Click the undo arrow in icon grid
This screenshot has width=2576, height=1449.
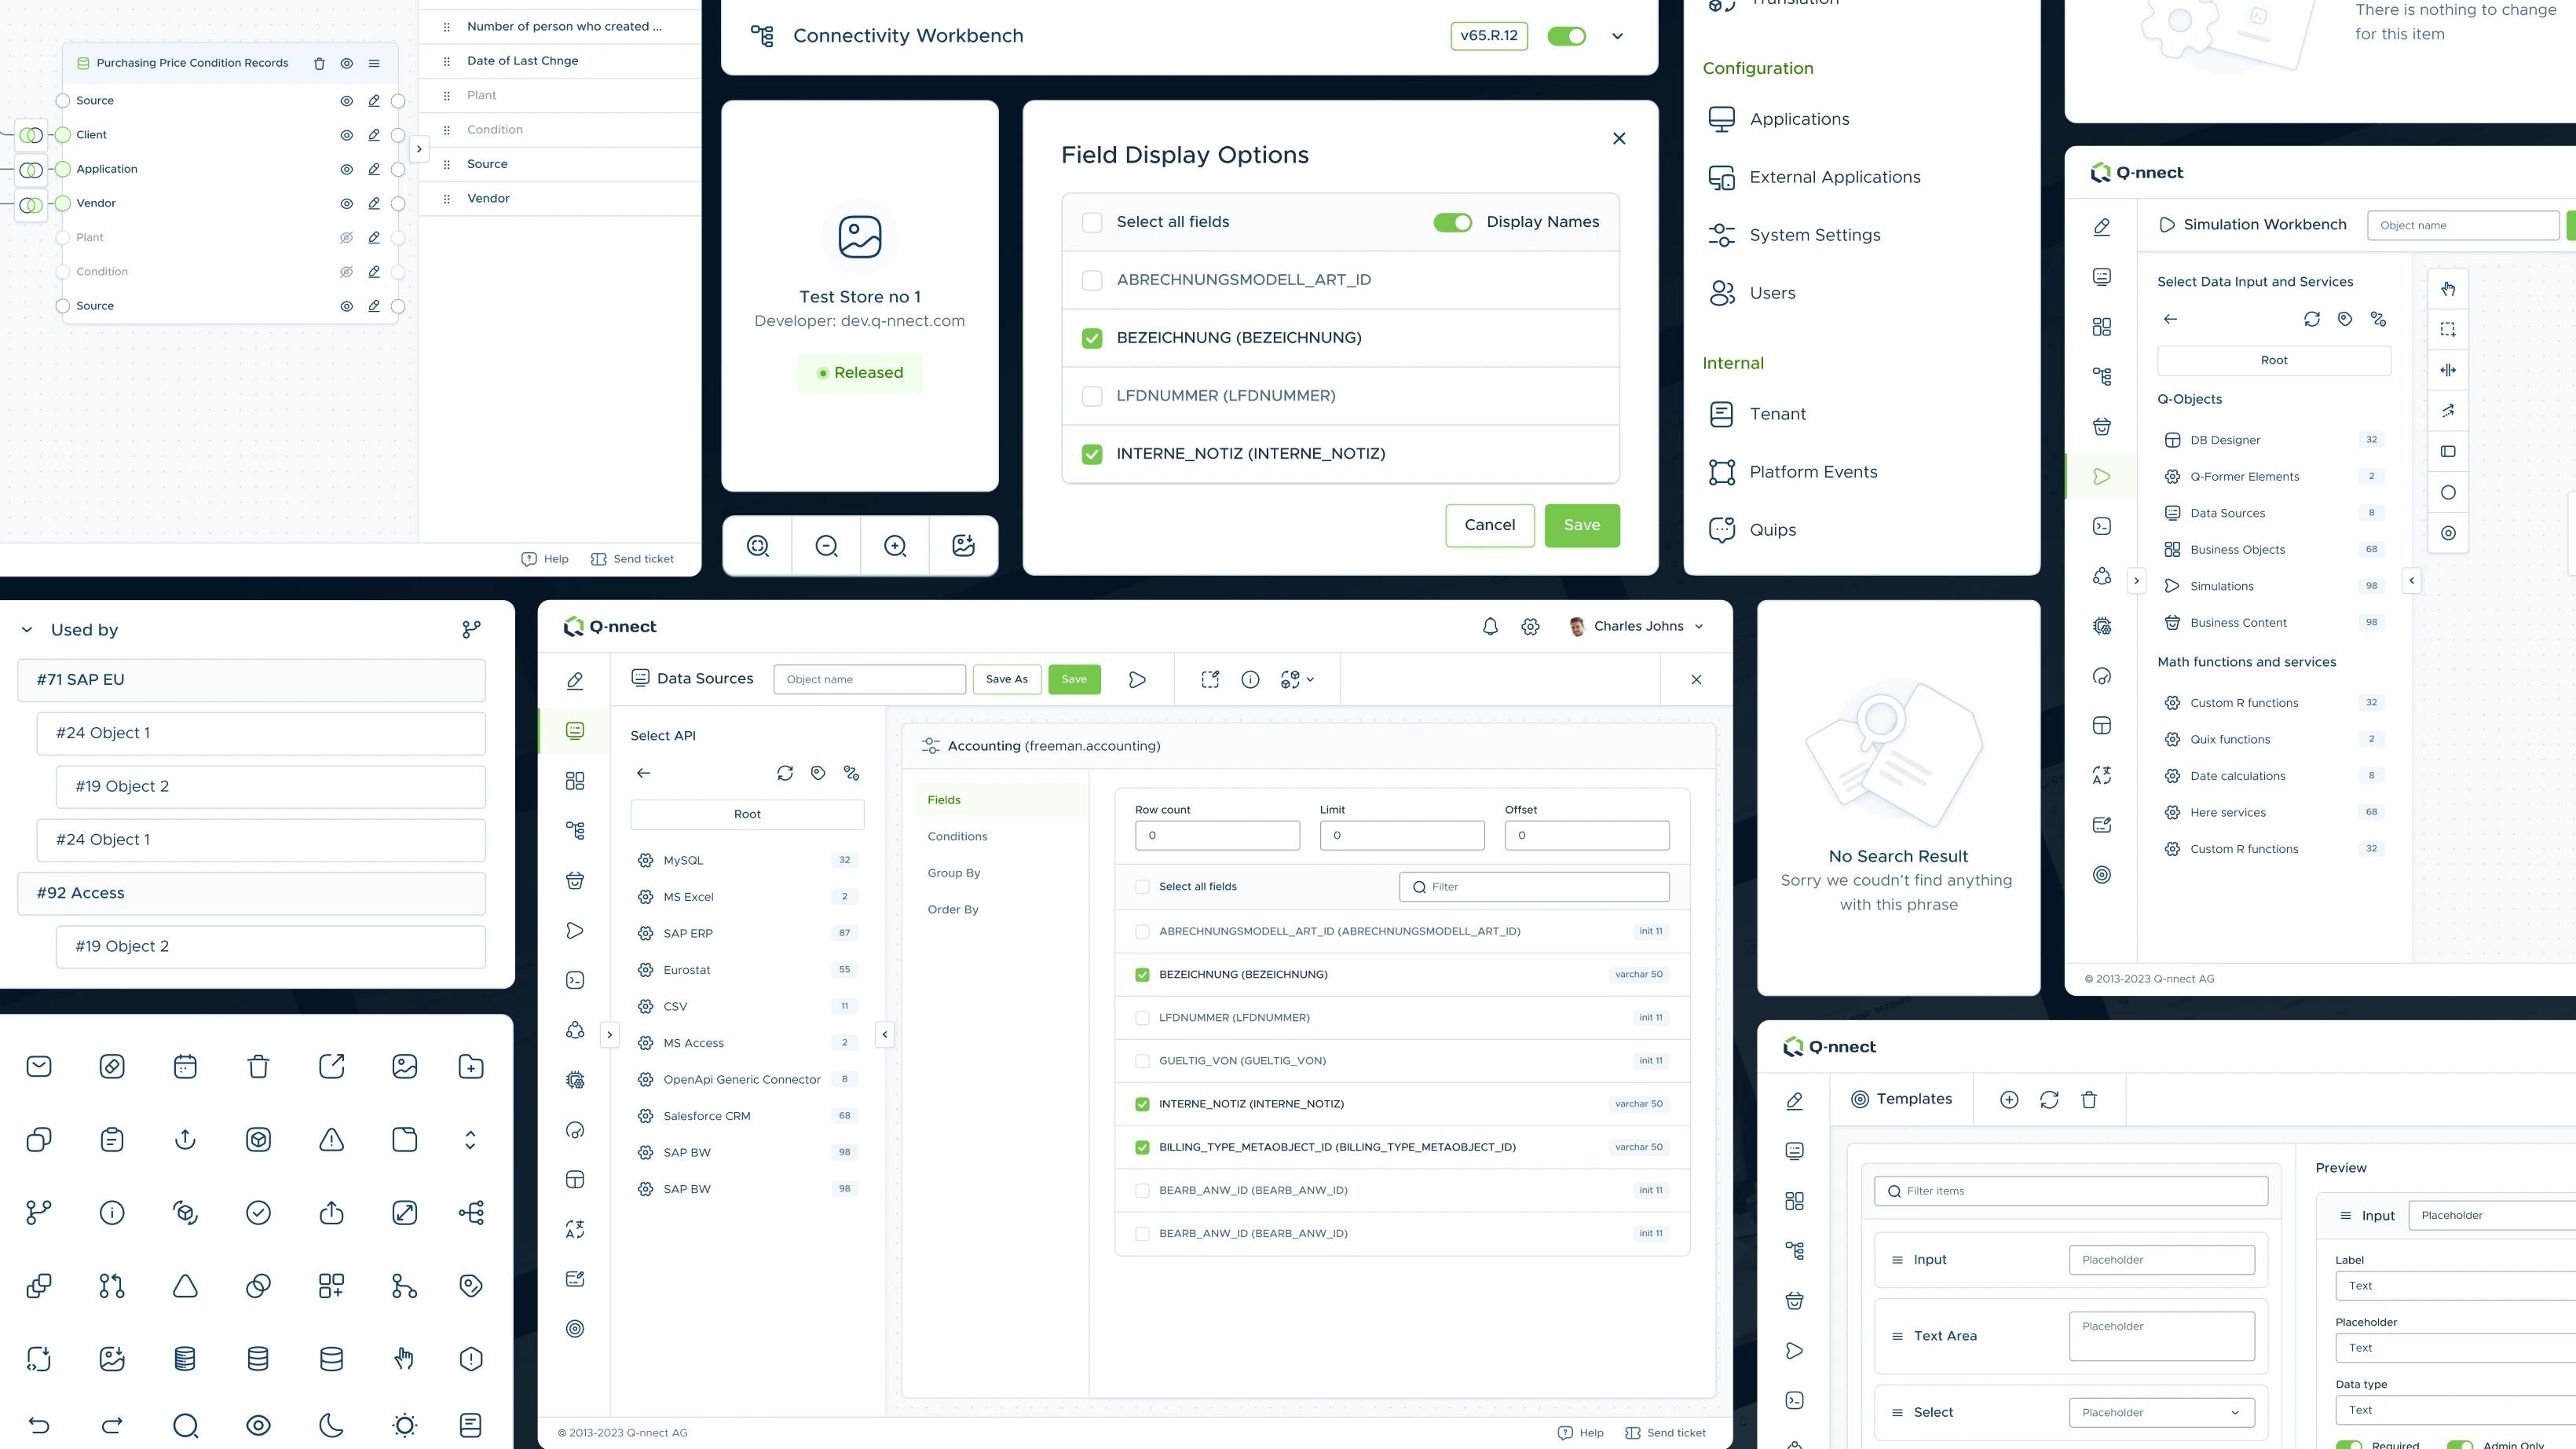pos(39,1424)
